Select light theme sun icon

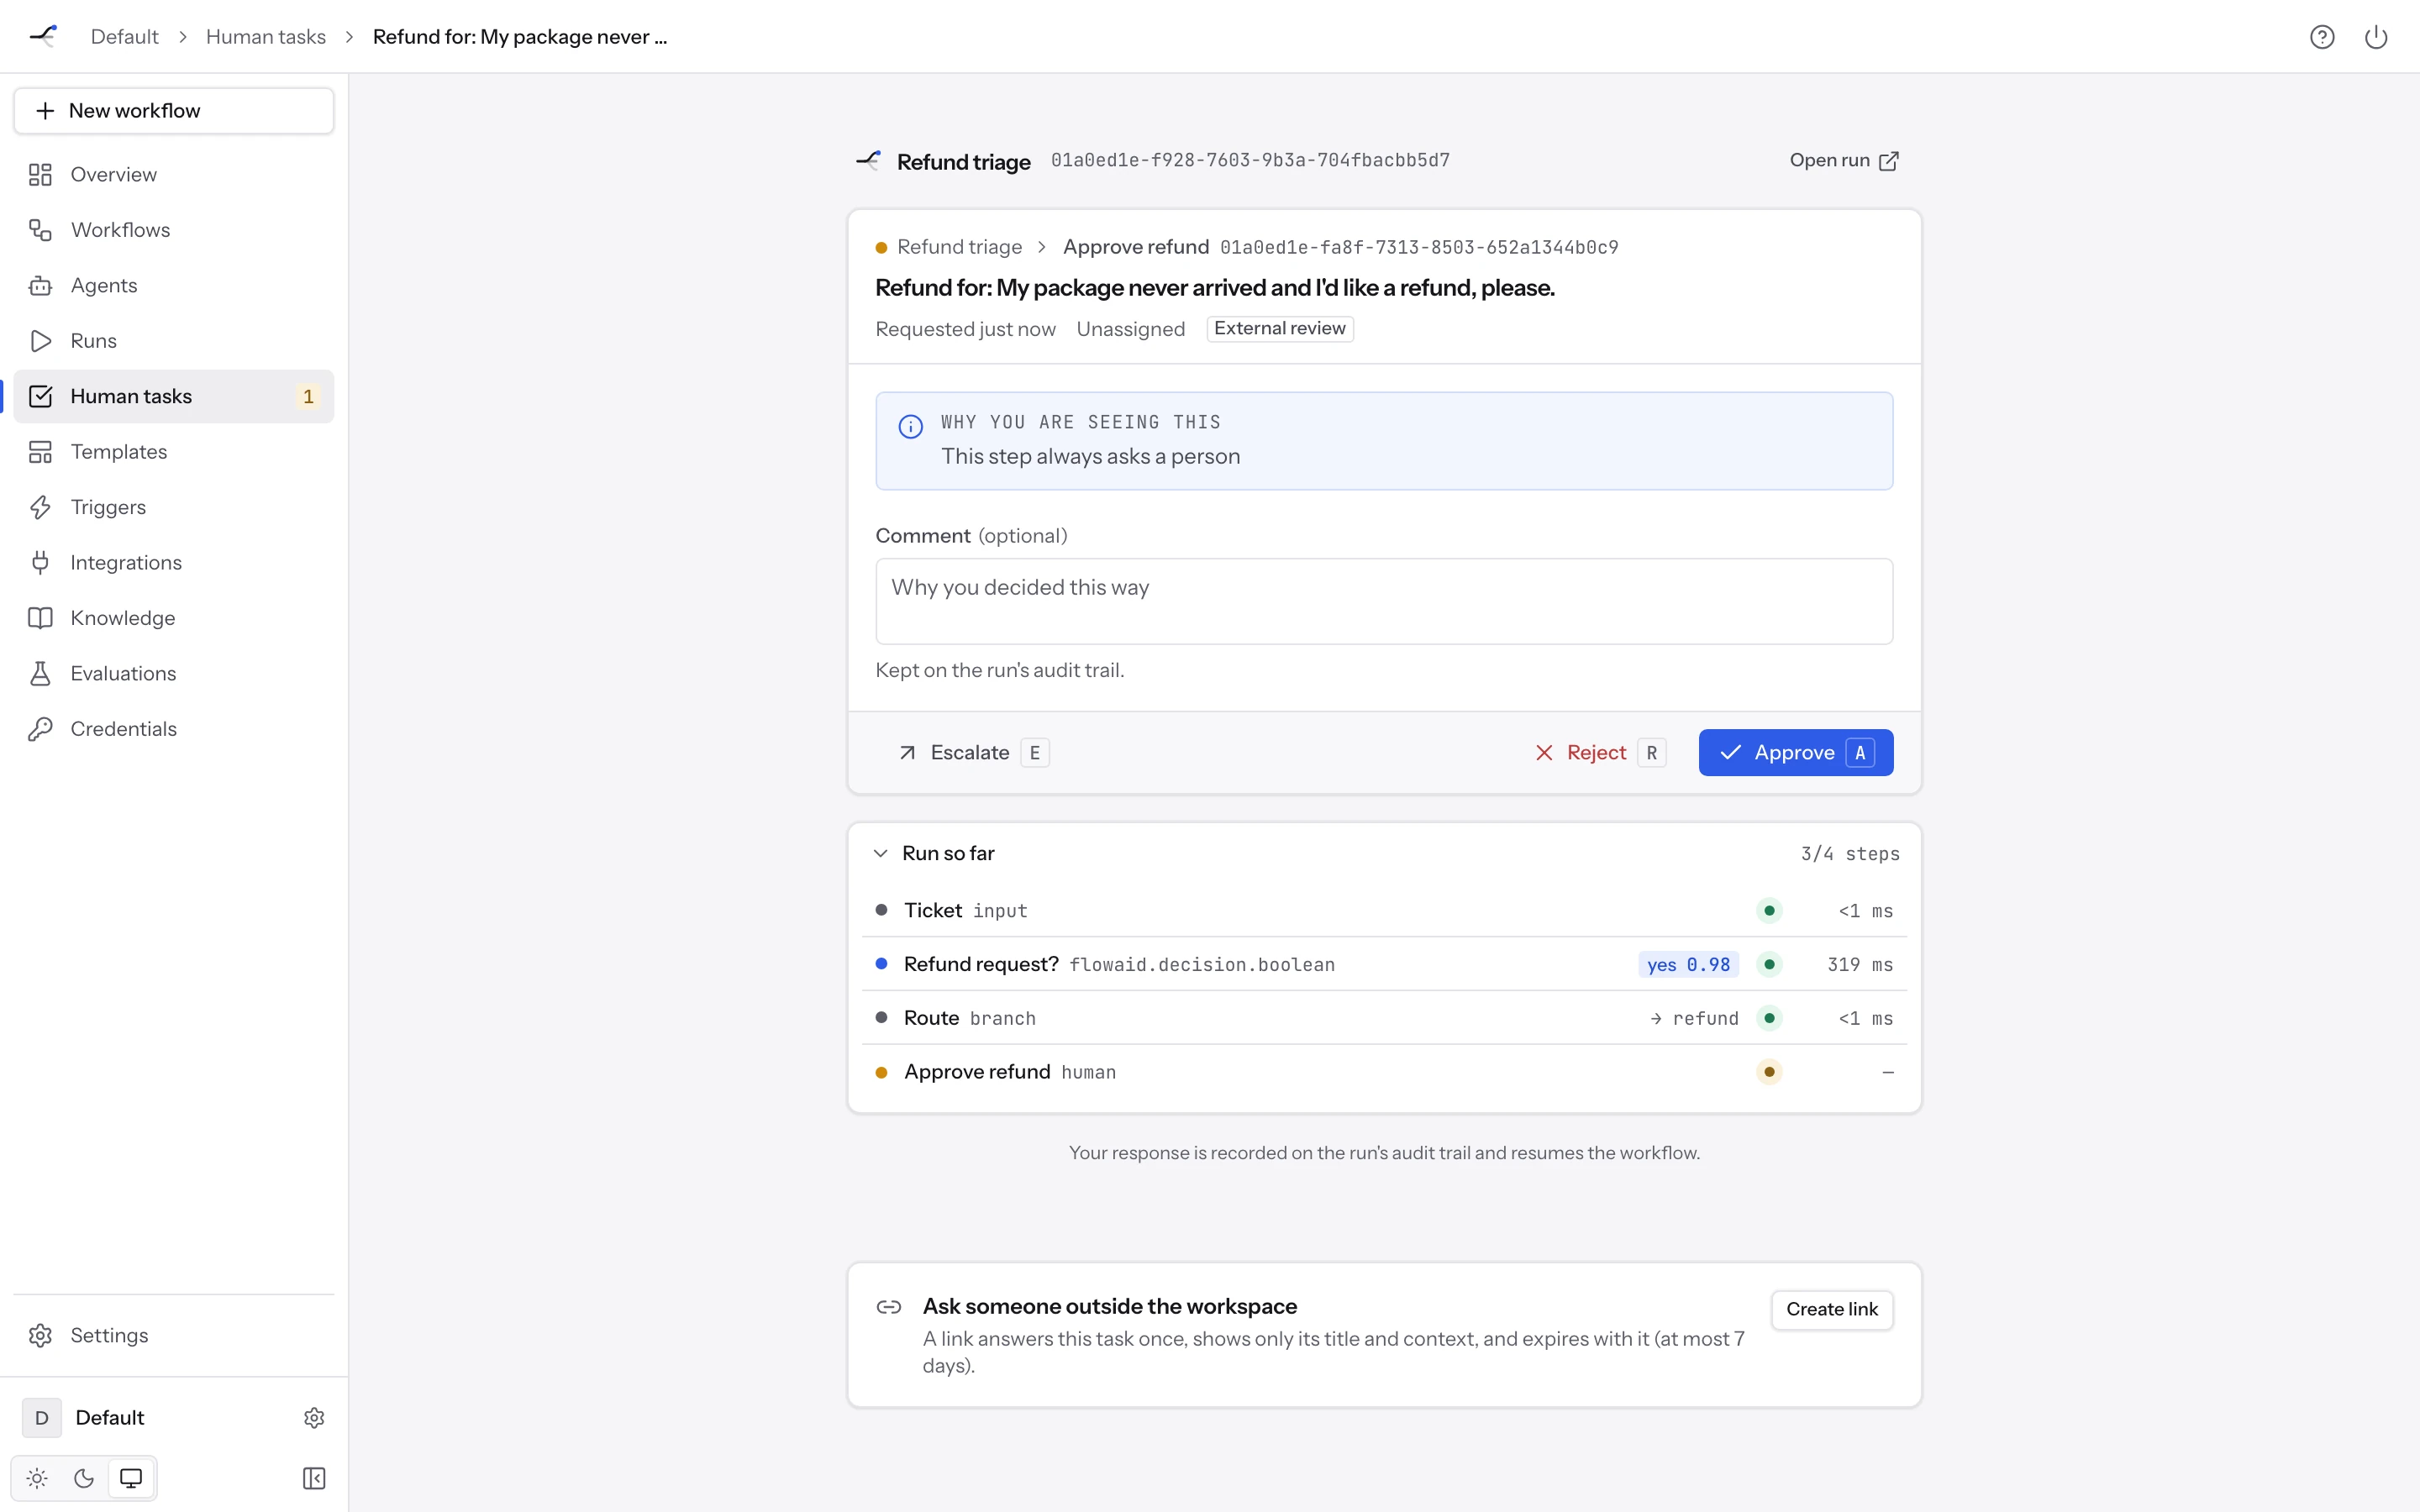click(x=37, y=1478)
